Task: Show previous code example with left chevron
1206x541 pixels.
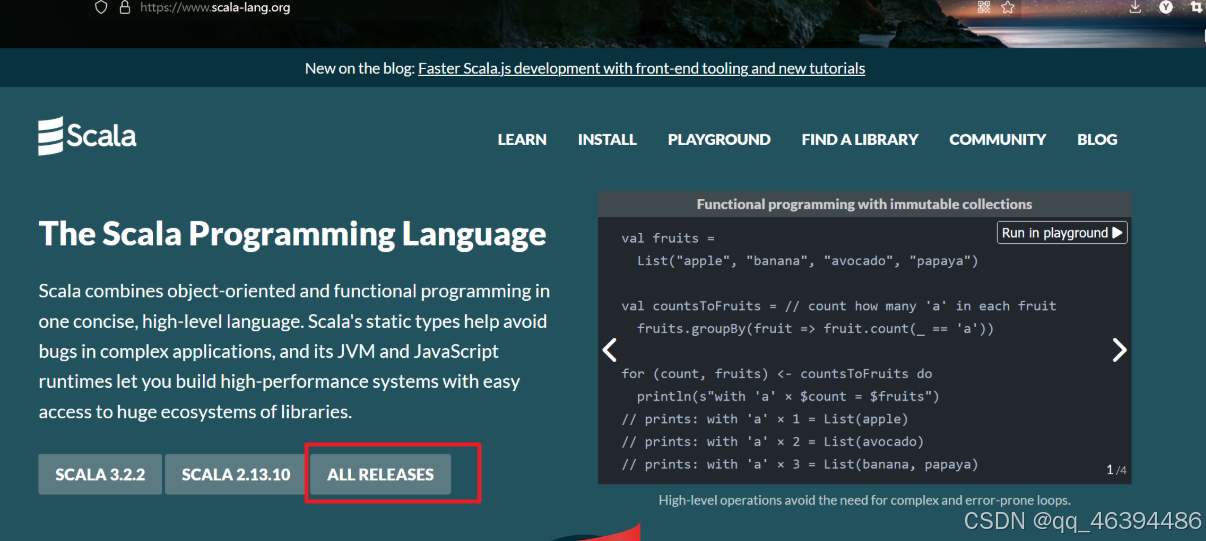Action: (609, 350)
